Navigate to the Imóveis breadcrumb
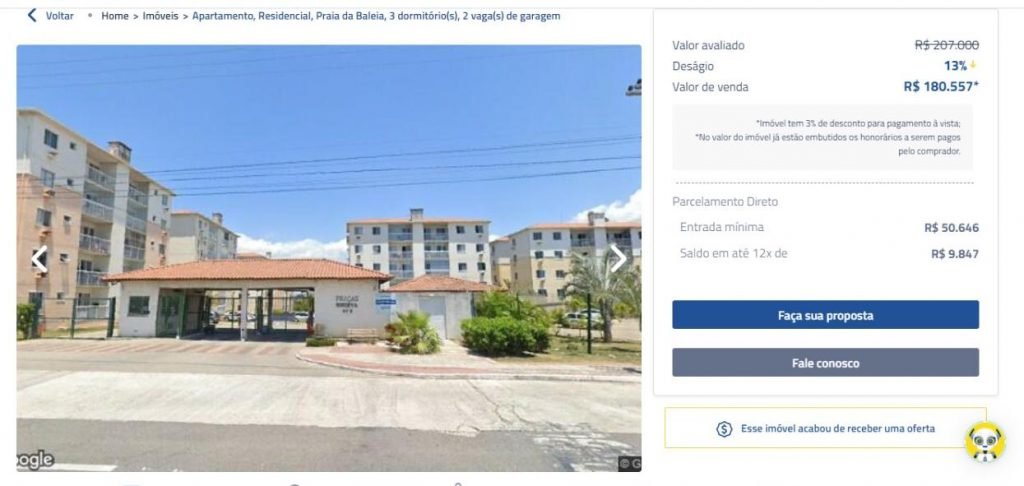Screen dimensions: 1024x486 tap(160, 16)
